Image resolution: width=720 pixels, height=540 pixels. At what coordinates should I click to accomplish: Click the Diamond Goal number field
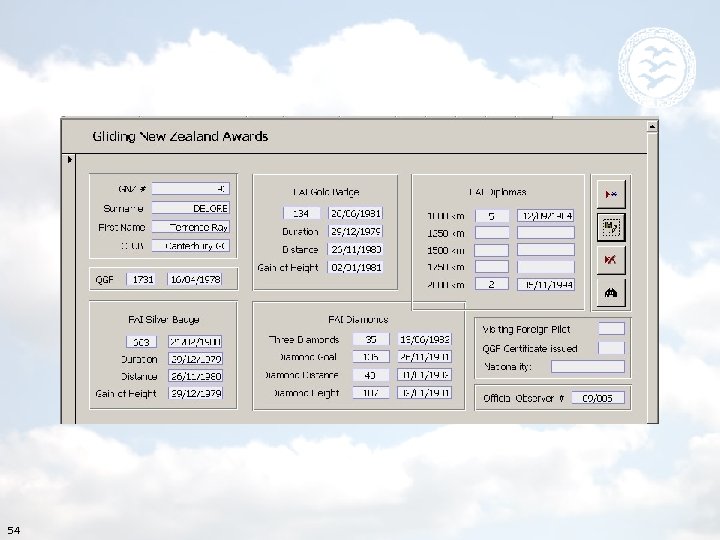(371, 357)
